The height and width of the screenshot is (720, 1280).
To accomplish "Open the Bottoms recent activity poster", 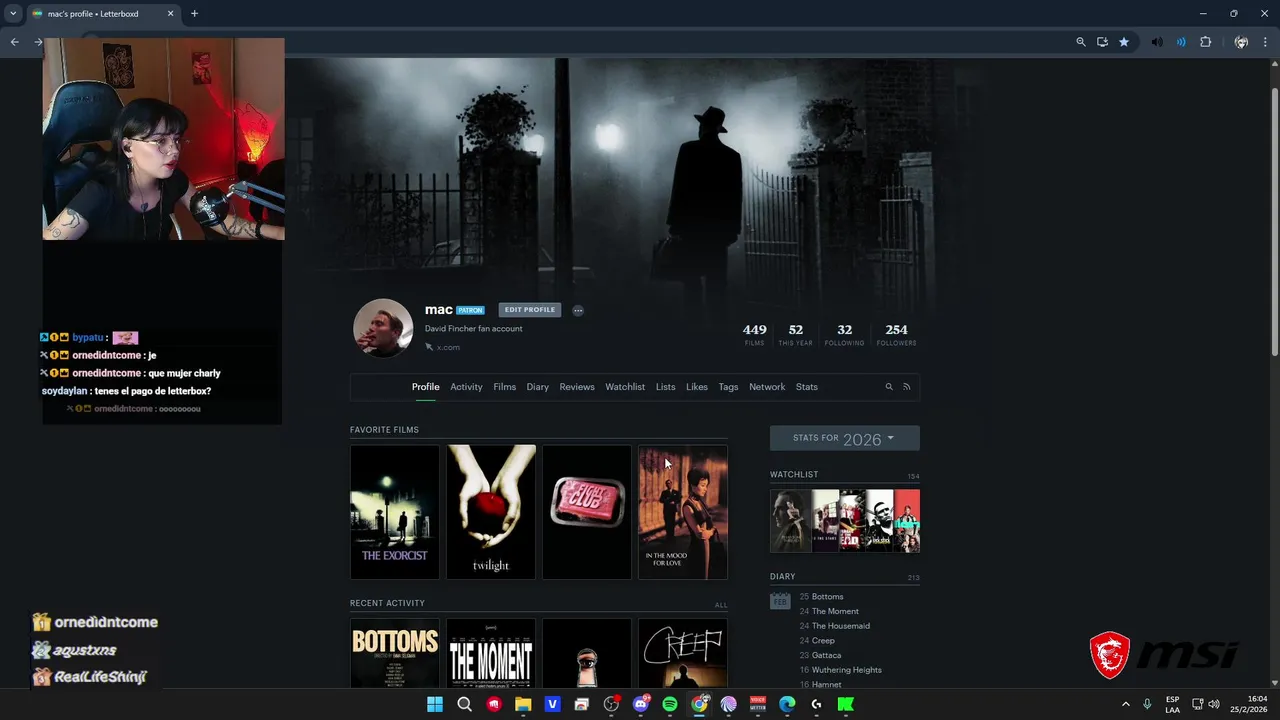I will click(395, 653).
